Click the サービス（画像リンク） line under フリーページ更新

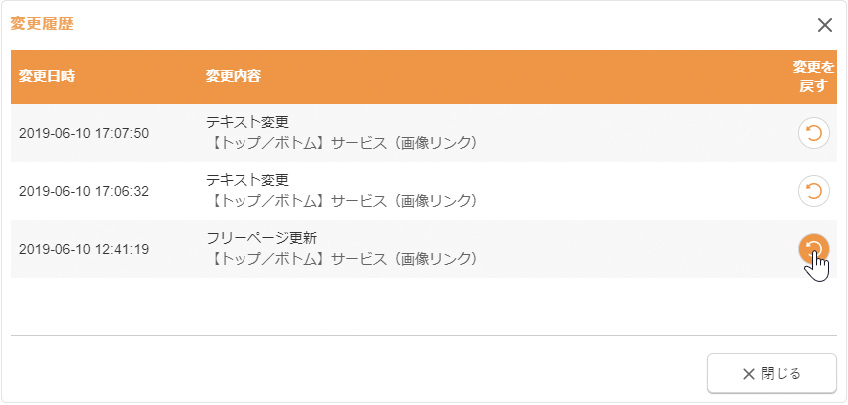point(341,260)
